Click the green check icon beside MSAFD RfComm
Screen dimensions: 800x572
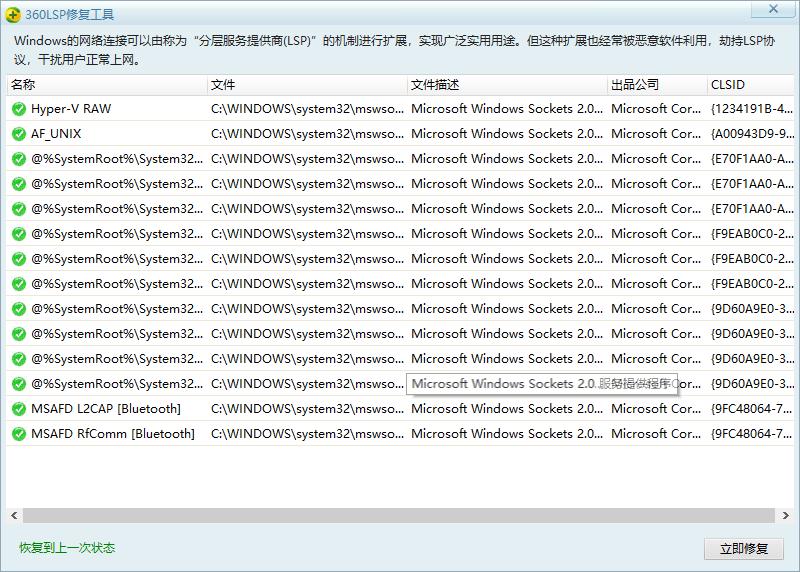tap(19, 434)
